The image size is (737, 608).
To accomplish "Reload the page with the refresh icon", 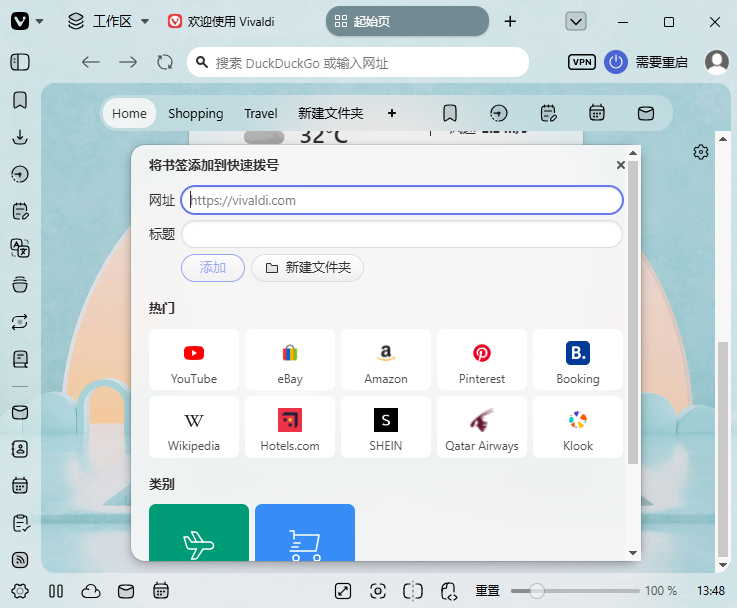I will click(165, 62).
